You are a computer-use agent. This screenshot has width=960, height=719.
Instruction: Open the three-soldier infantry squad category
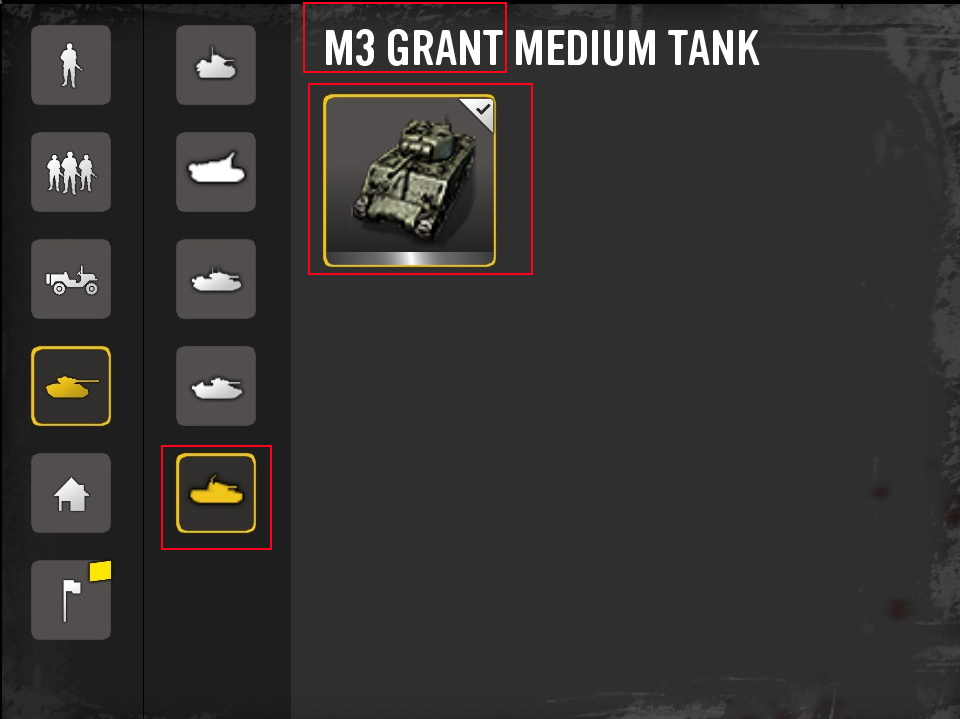coord(71,172)
